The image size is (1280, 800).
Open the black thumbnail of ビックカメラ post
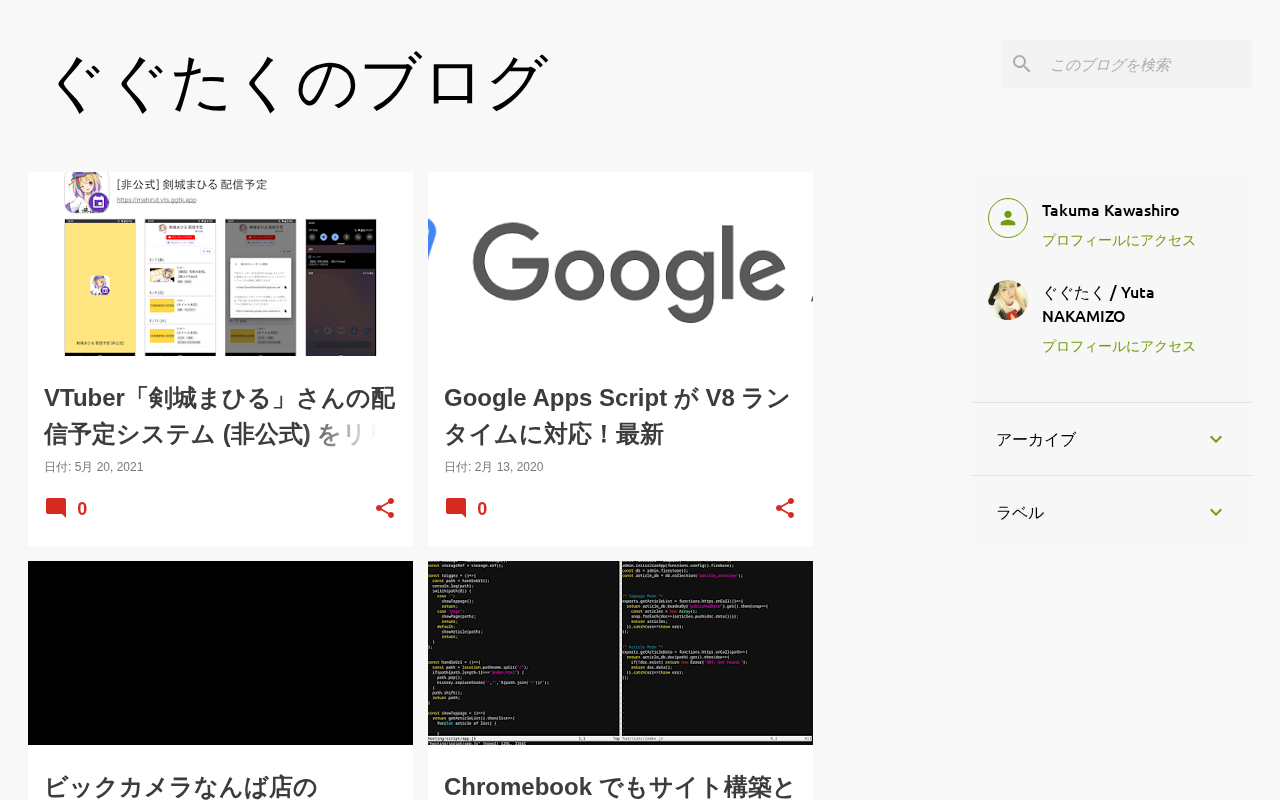coord(220,653)
